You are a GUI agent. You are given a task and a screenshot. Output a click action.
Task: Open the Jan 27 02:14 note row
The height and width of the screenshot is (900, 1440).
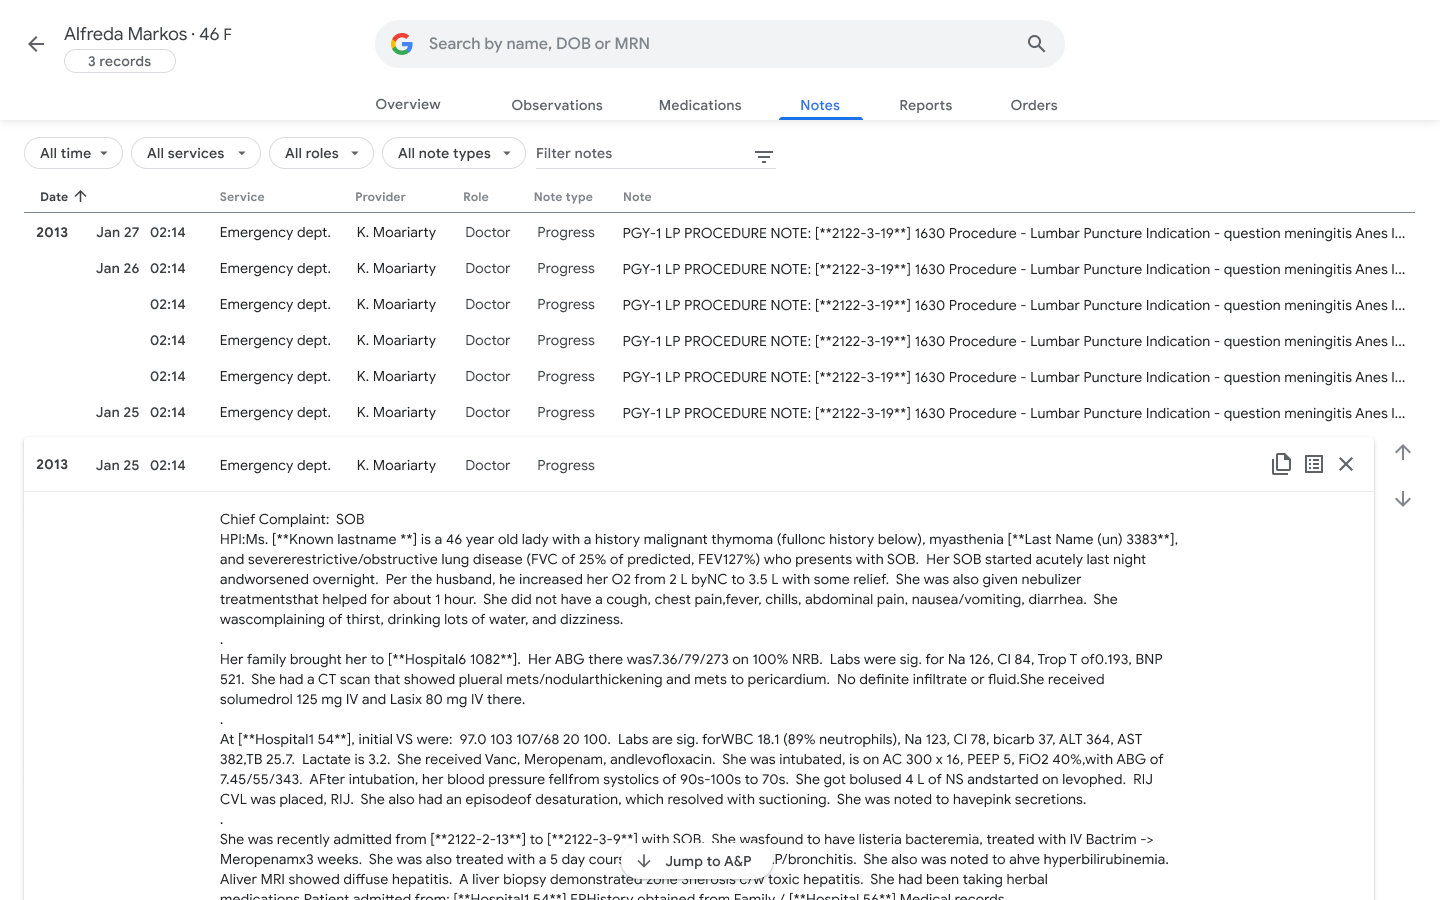[719, 232]
